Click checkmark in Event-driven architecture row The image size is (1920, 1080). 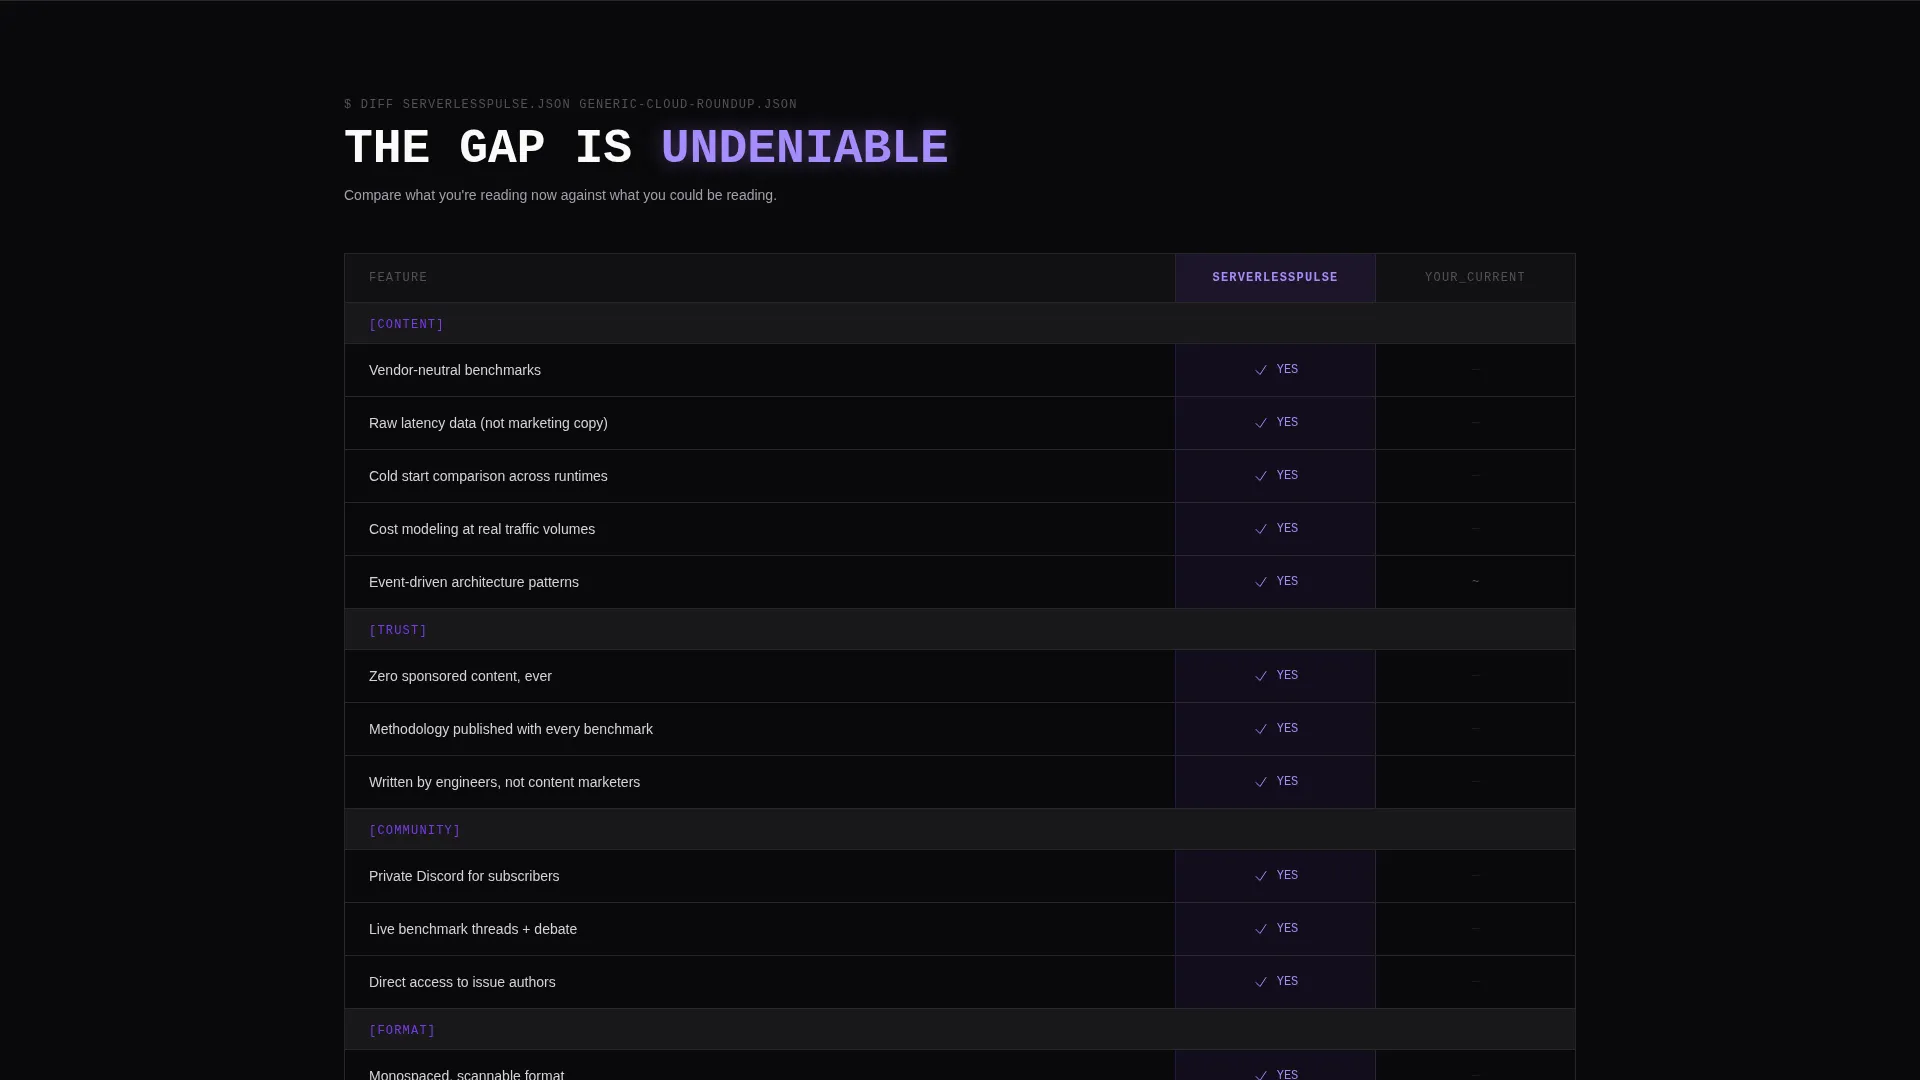click(1261, 582)
